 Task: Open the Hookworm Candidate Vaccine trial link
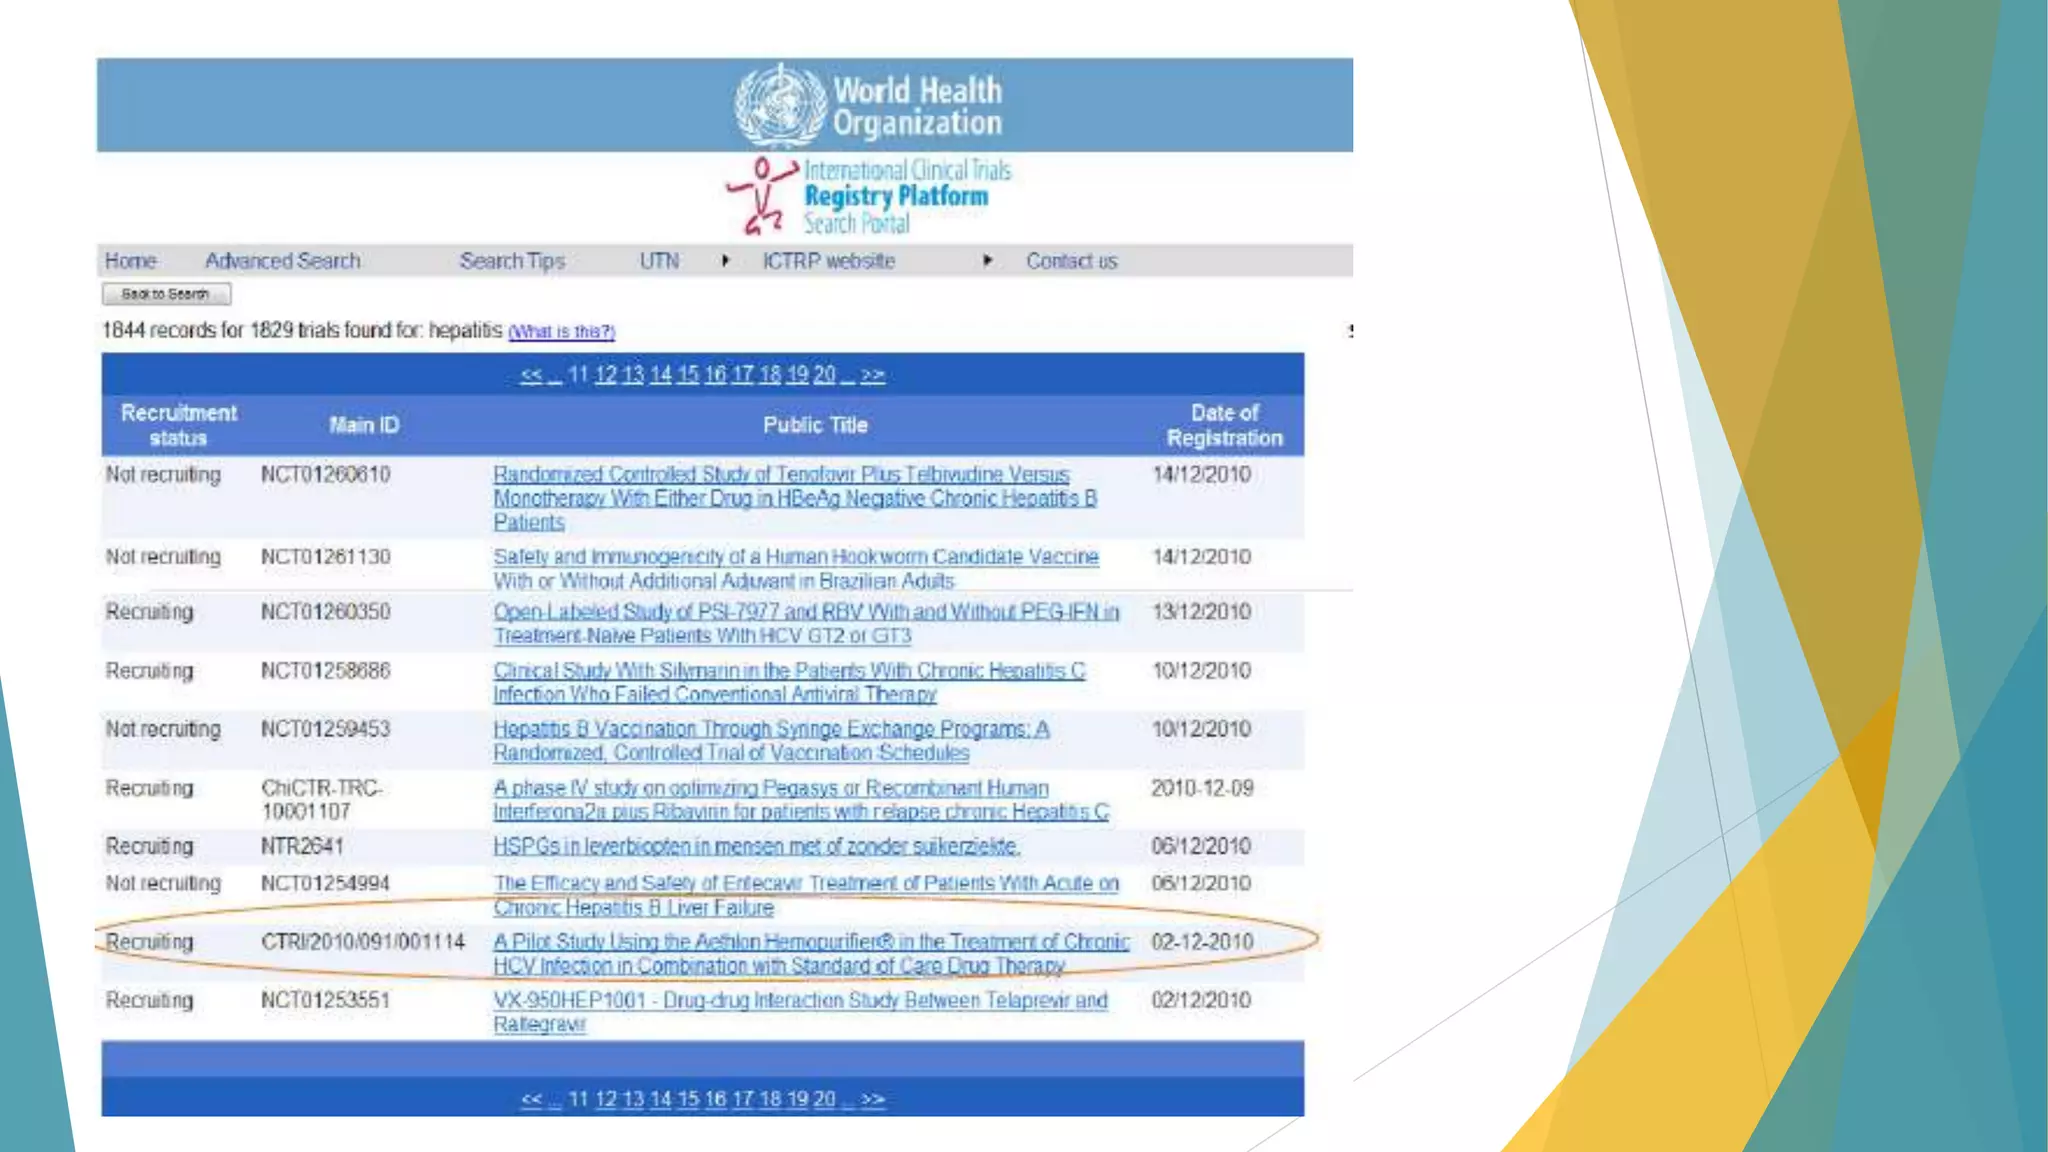point(795,557)
